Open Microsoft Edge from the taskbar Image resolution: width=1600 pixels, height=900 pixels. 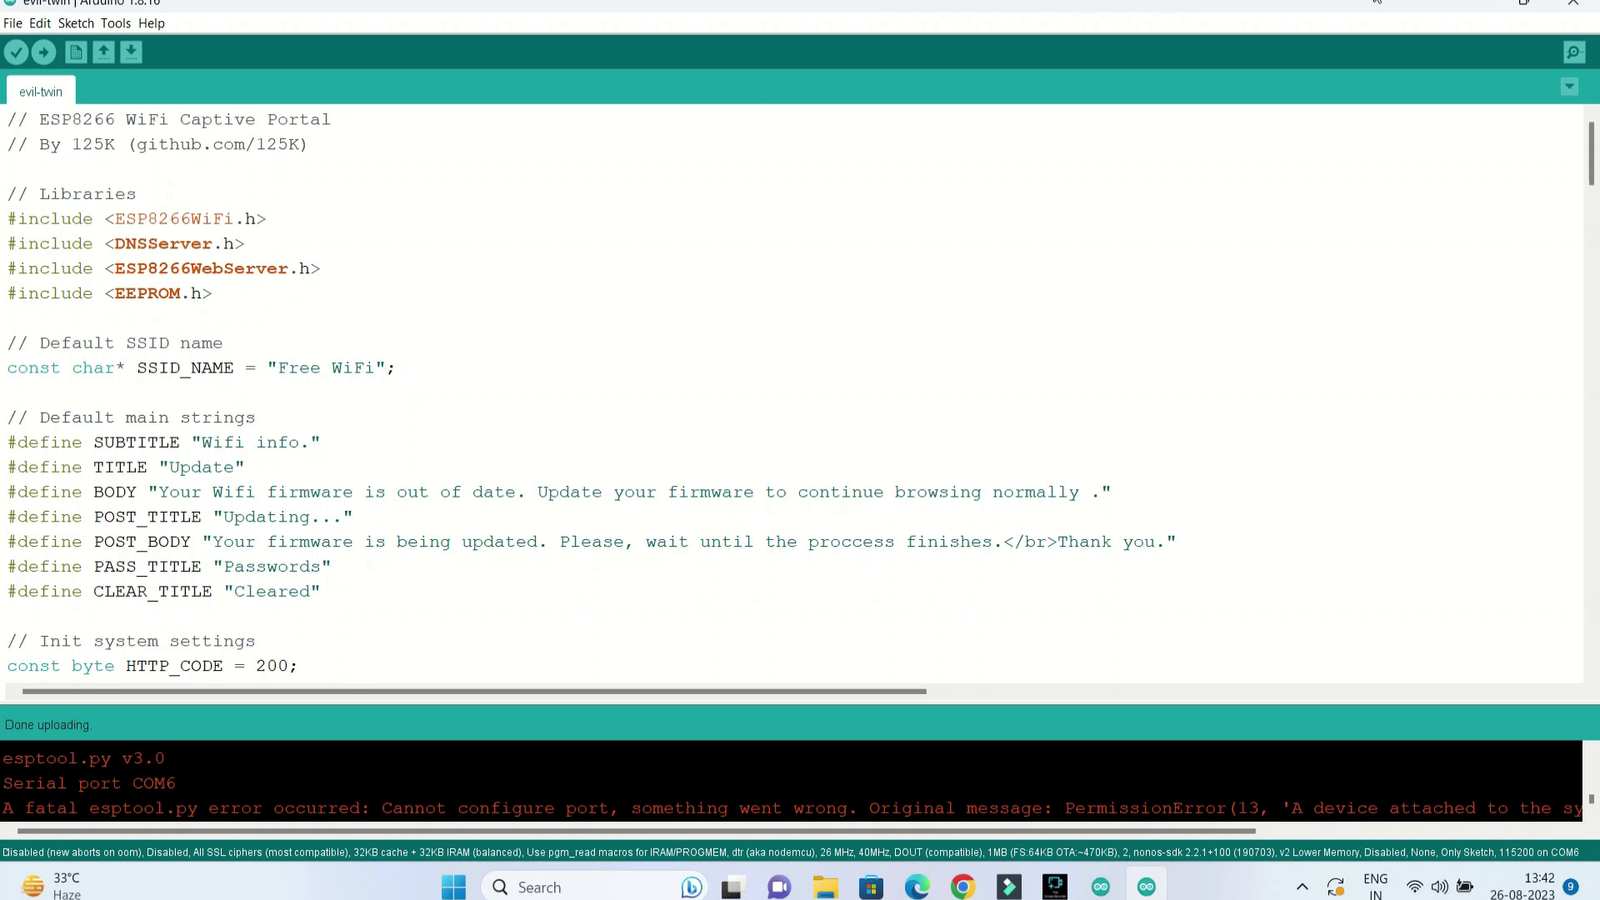[x=917, y=887]
